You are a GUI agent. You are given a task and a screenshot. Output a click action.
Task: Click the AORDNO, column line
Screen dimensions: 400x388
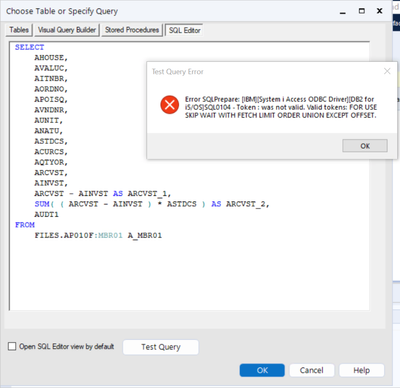tap(51, 89)
